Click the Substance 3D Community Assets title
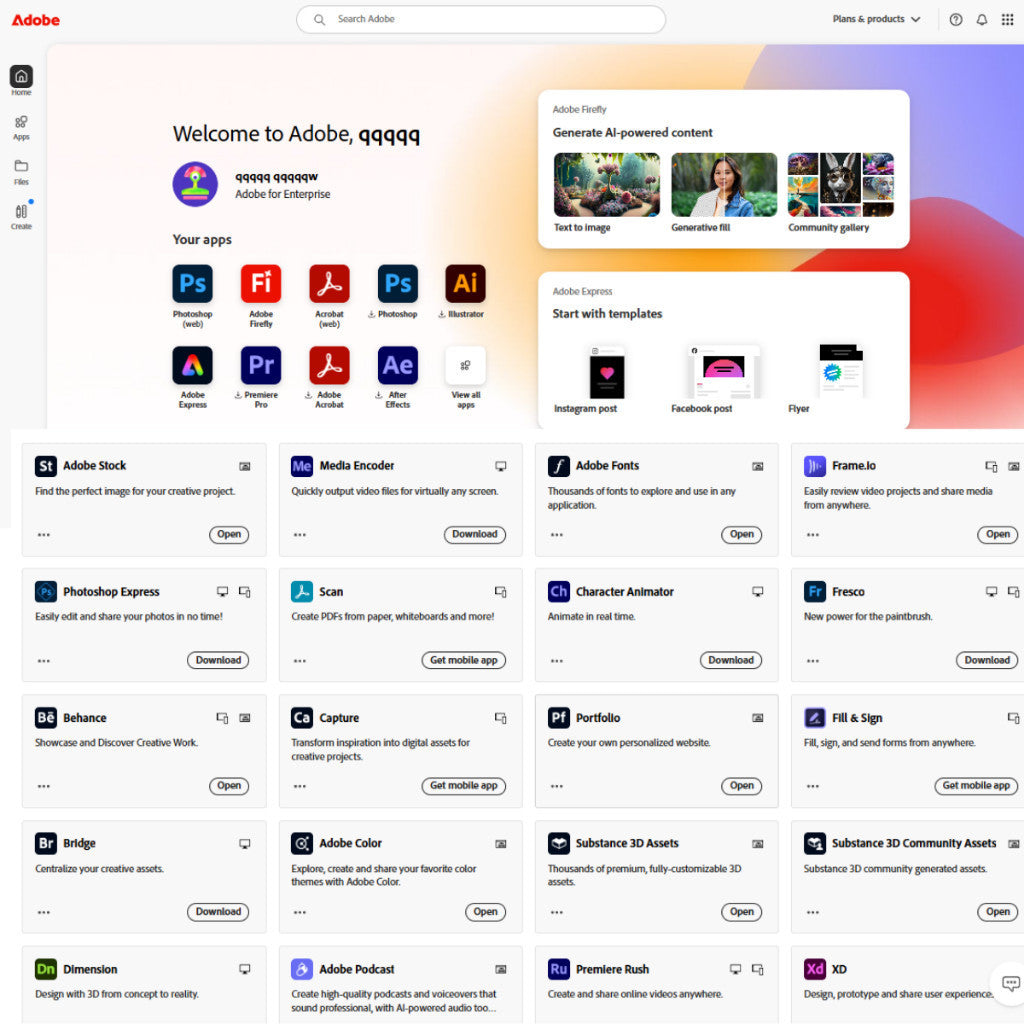Screen dimensions: 1024x1024 [914, 843]
